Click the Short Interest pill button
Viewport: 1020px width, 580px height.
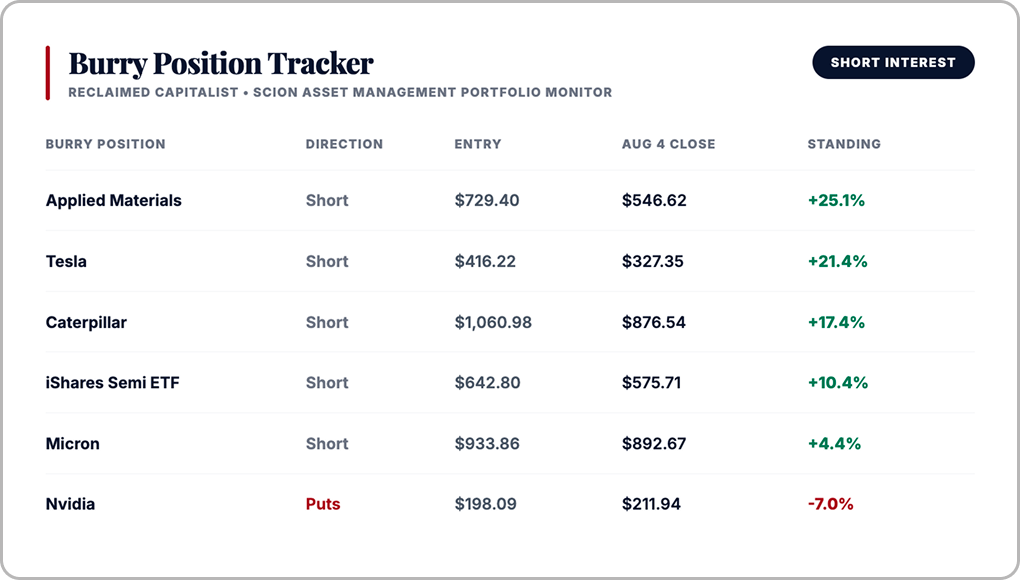[x=893, y=62]
